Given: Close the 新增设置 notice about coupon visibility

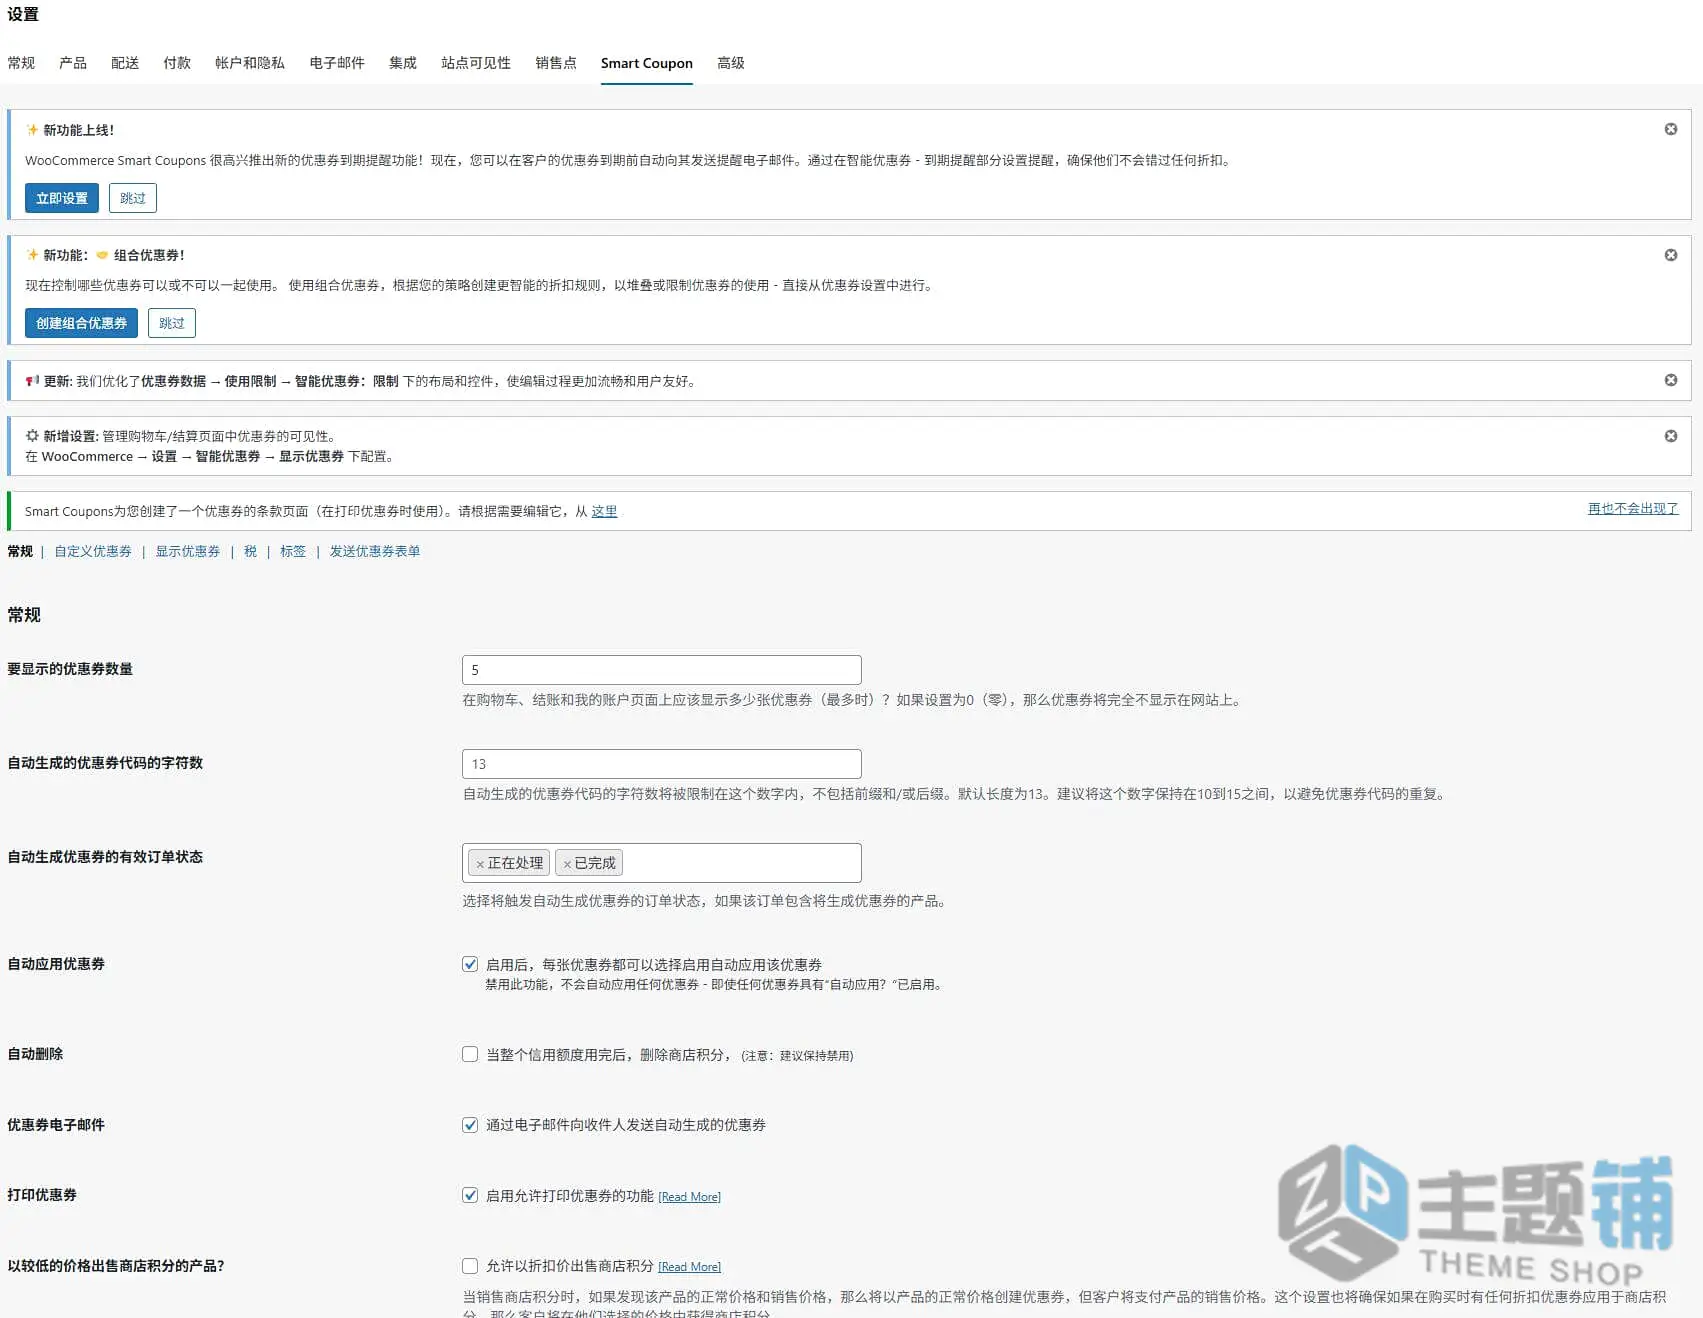Looking at the screenshot, I should (1670, 436).
